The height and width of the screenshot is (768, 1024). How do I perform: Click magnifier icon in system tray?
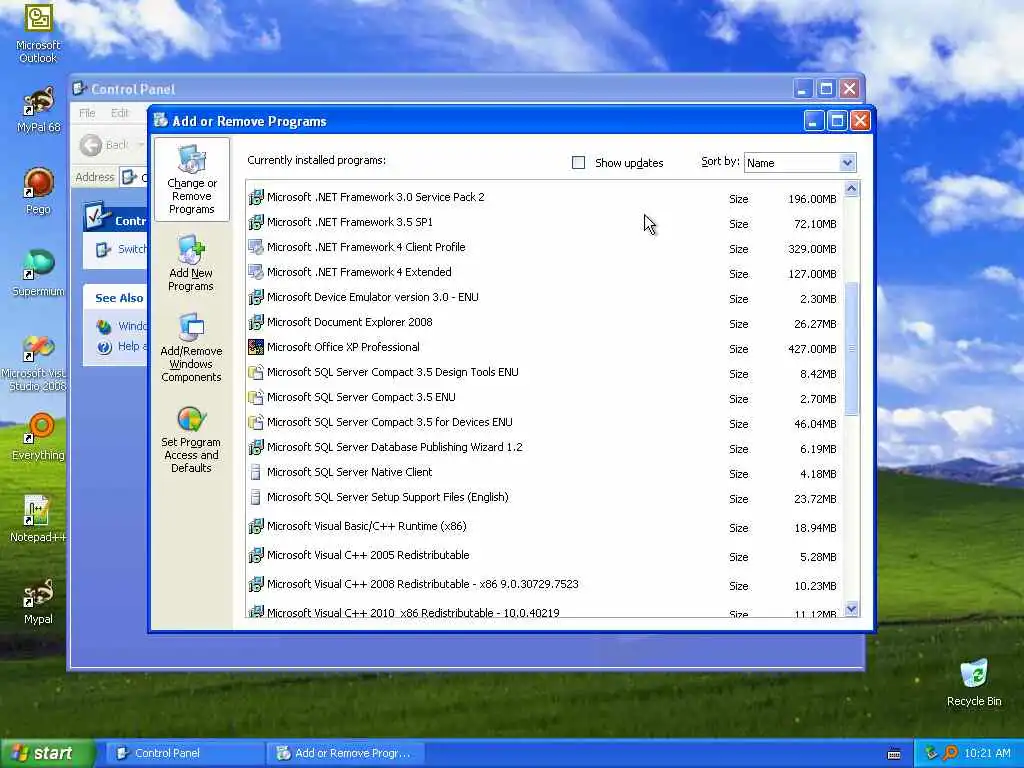[x=950, y=753]
